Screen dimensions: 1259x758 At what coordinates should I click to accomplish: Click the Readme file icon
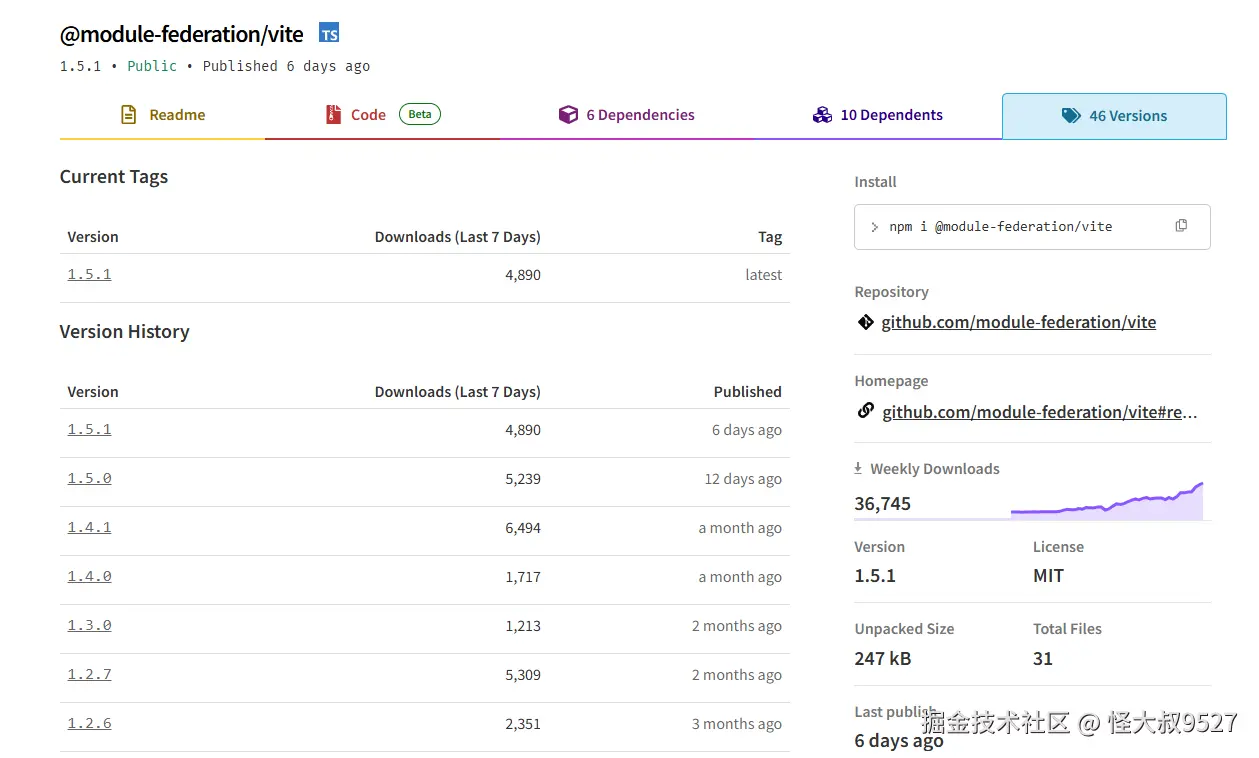[128, 115]
